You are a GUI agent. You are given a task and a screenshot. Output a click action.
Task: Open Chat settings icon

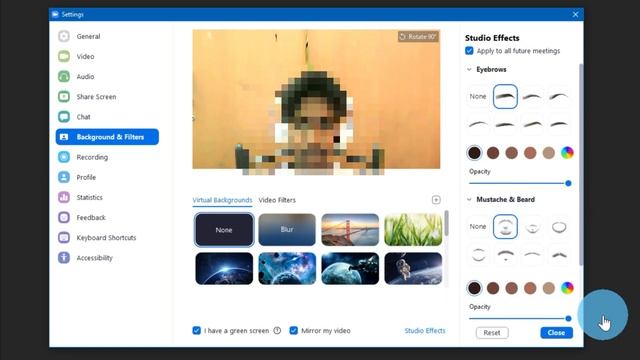(64, 117)
